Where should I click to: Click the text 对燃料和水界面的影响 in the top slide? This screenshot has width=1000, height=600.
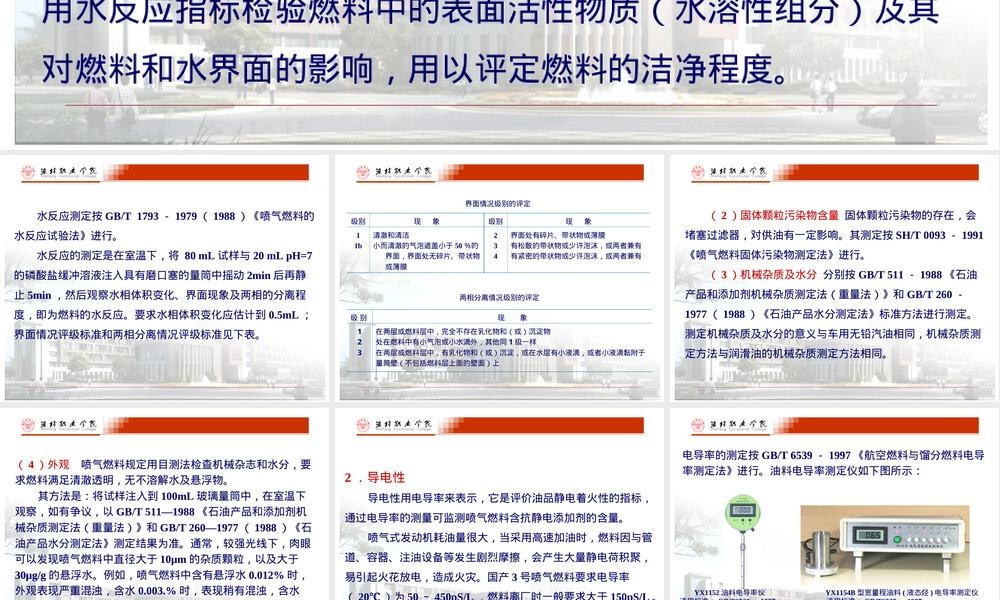(207, 69)
